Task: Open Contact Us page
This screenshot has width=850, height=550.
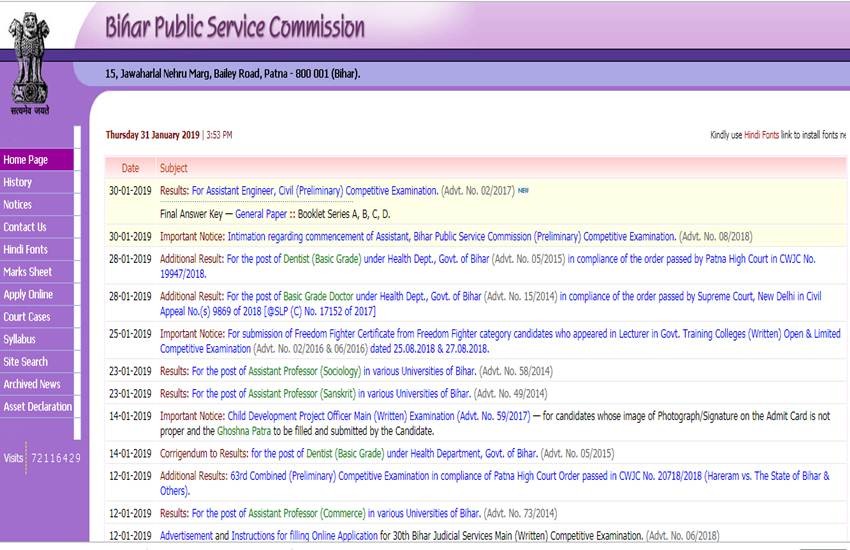Action: (x=25, y=227)
